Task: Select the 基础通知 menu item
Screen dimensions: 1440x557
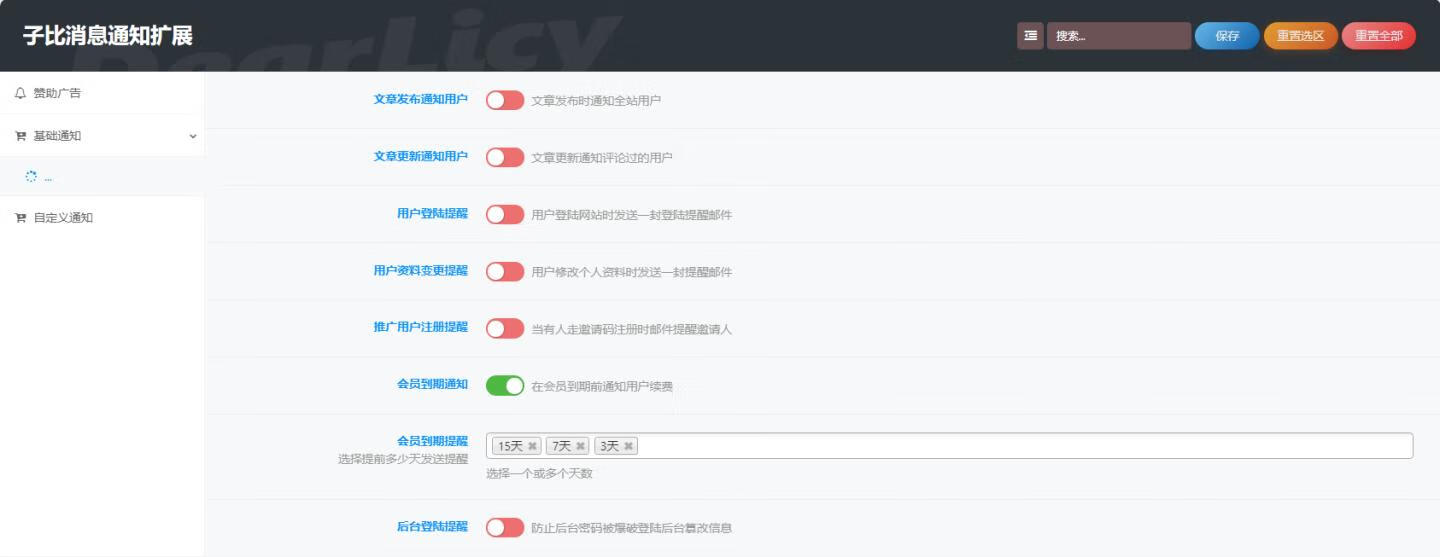Action: click(102, 136)
